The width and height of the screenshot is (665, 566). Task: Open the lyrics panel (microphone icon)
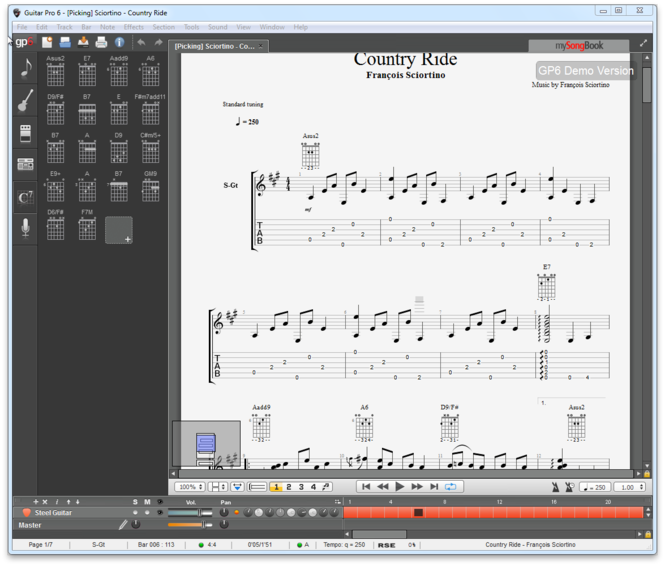pyautogui.click(x=25, y=228)
